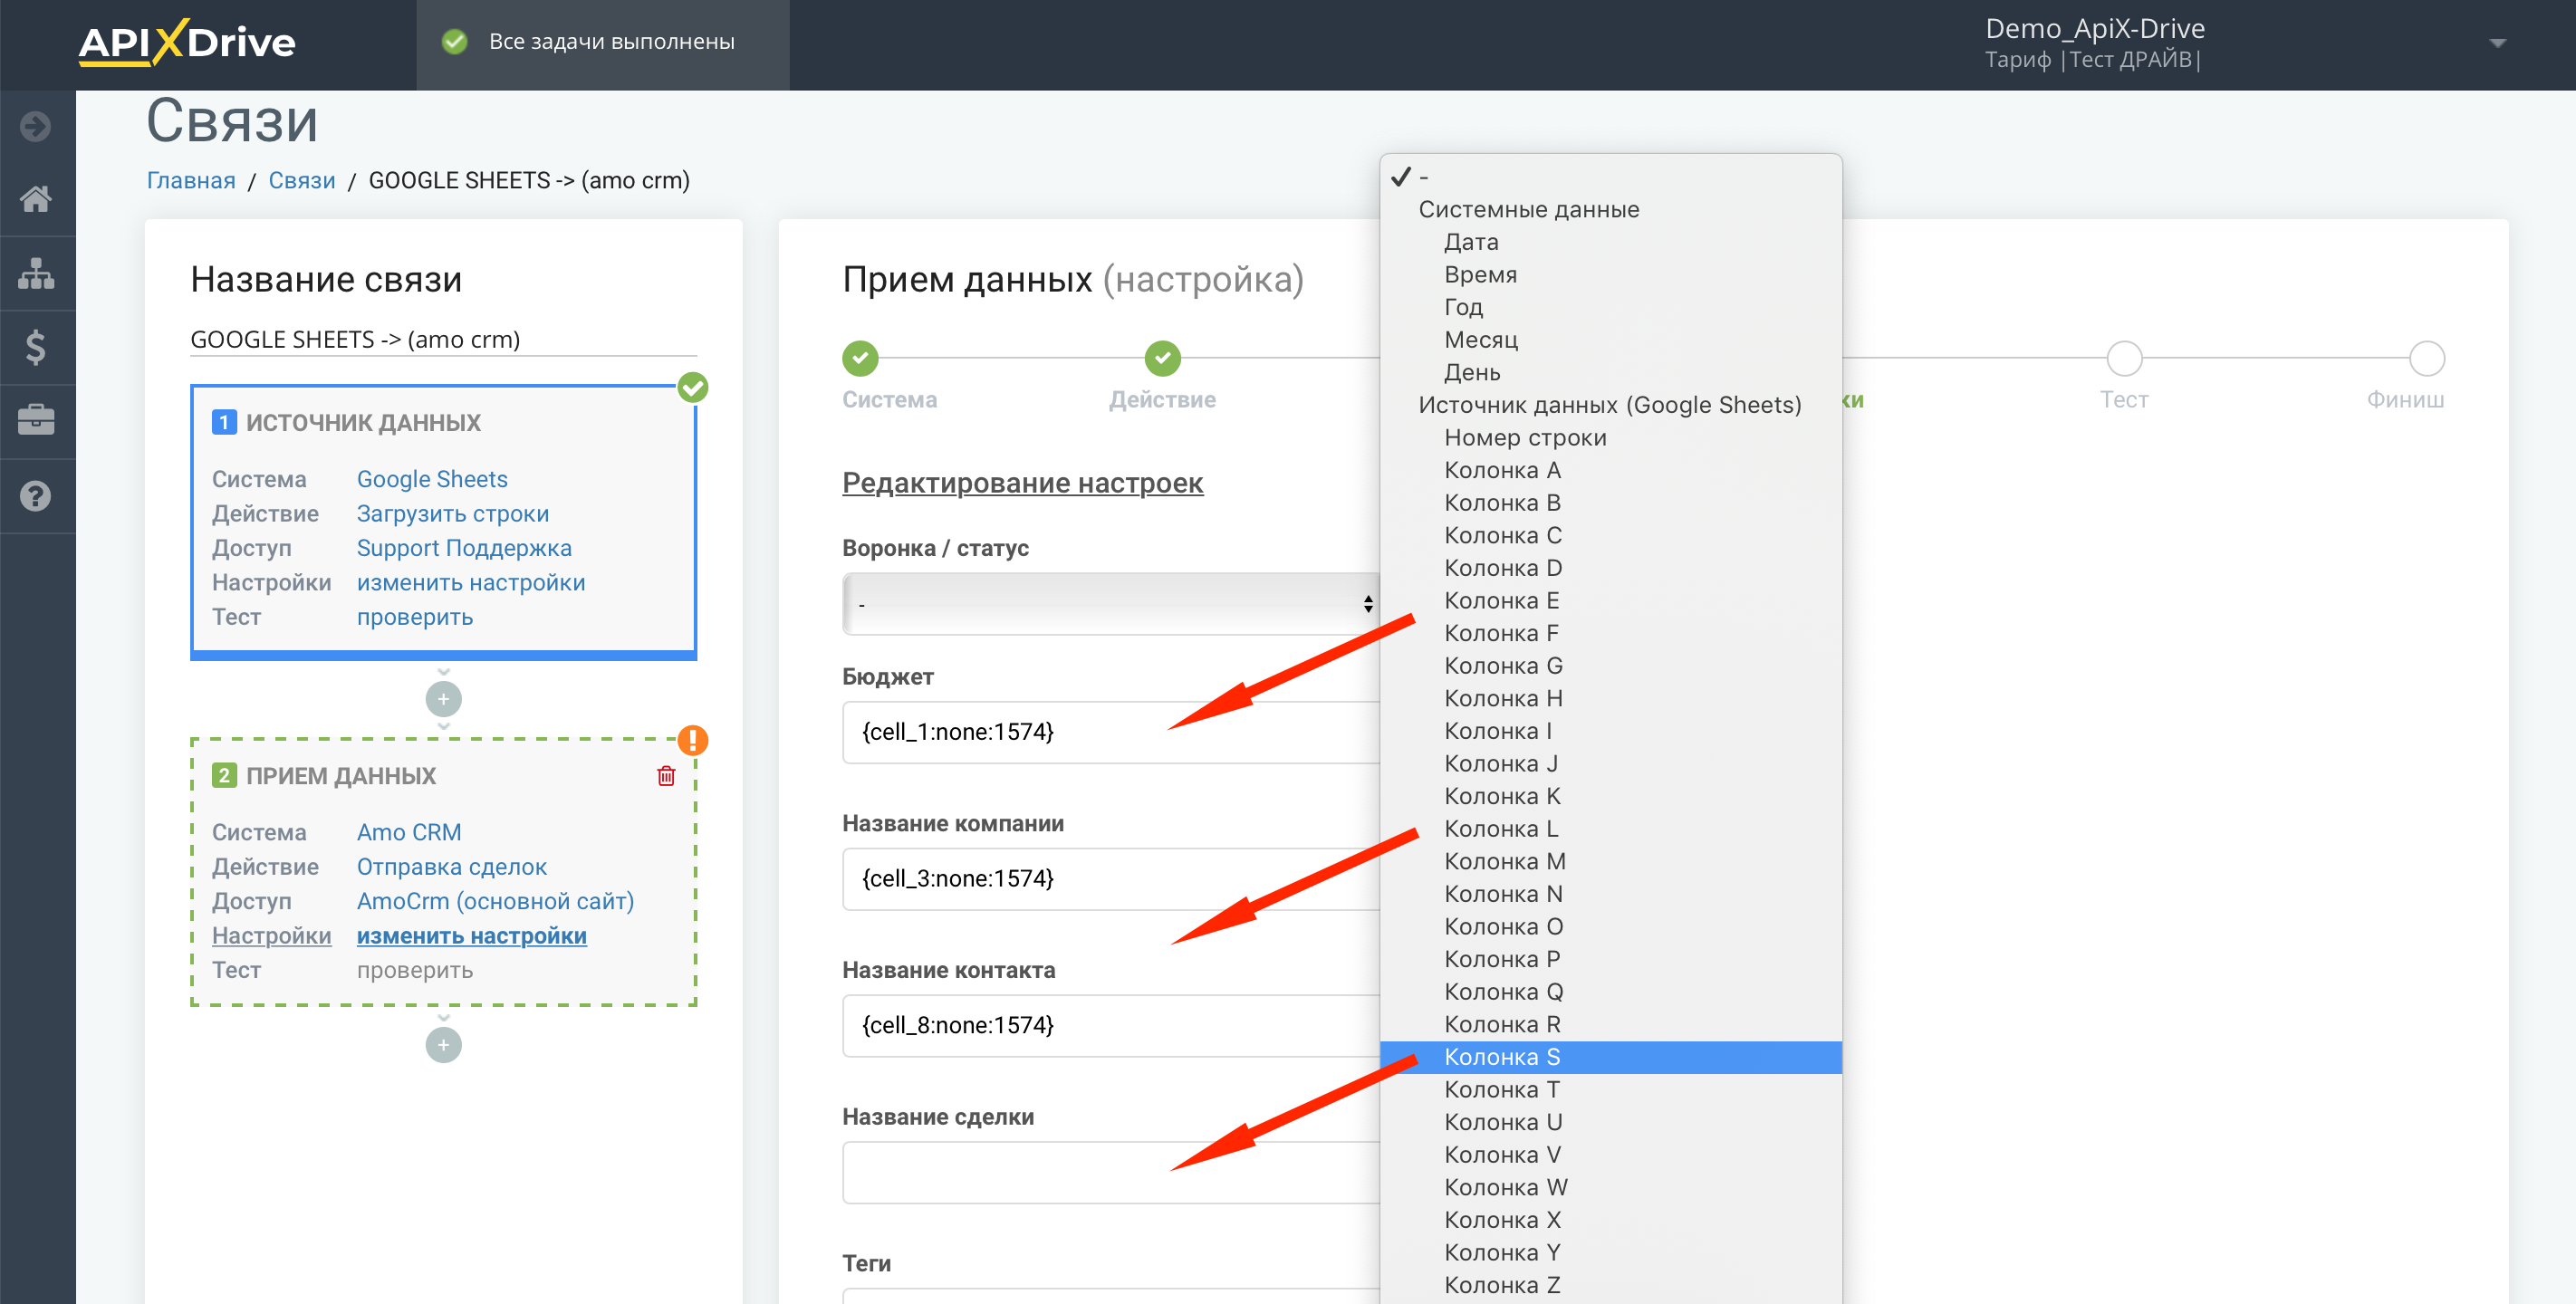Screen dimensions: 2576x1304
Task: Click the Действие step checkmark
Action: 1162,358
